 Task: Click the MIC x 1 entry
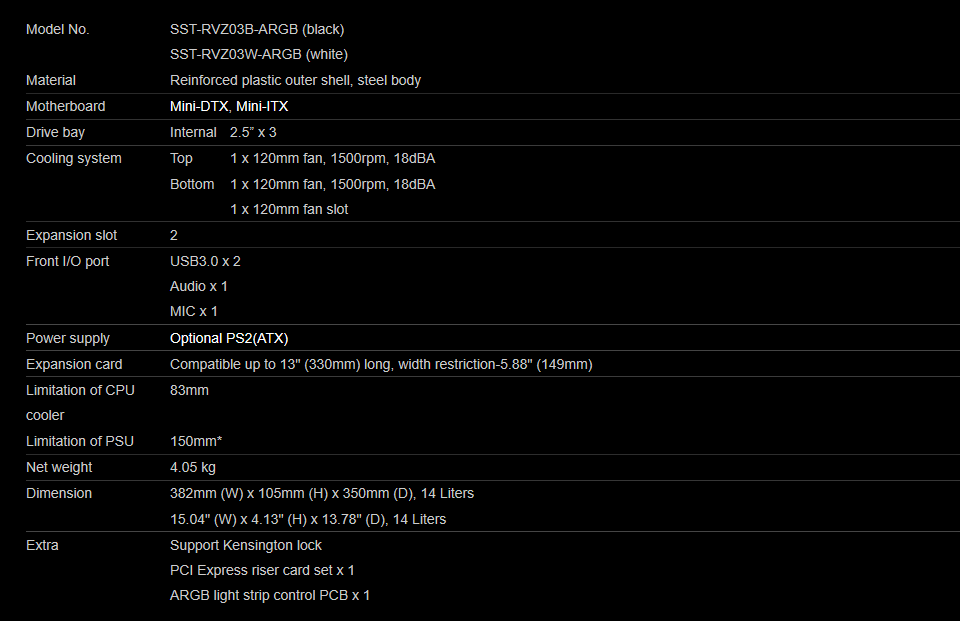point(194,311)
